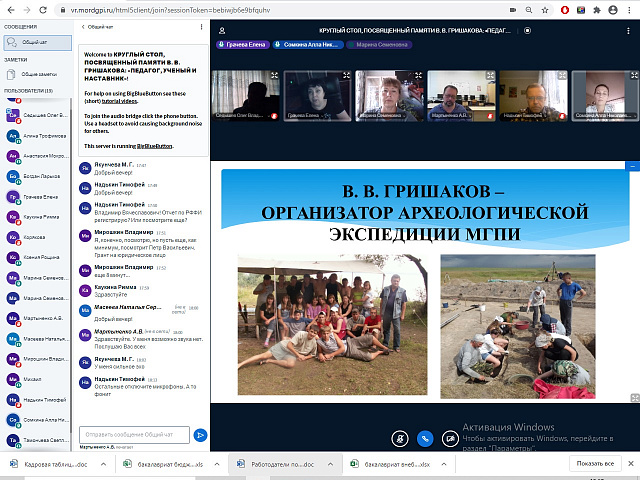Send chat message with arrow button
The image size is (640, 480).
pyautogui.click(x=200, y=435)
